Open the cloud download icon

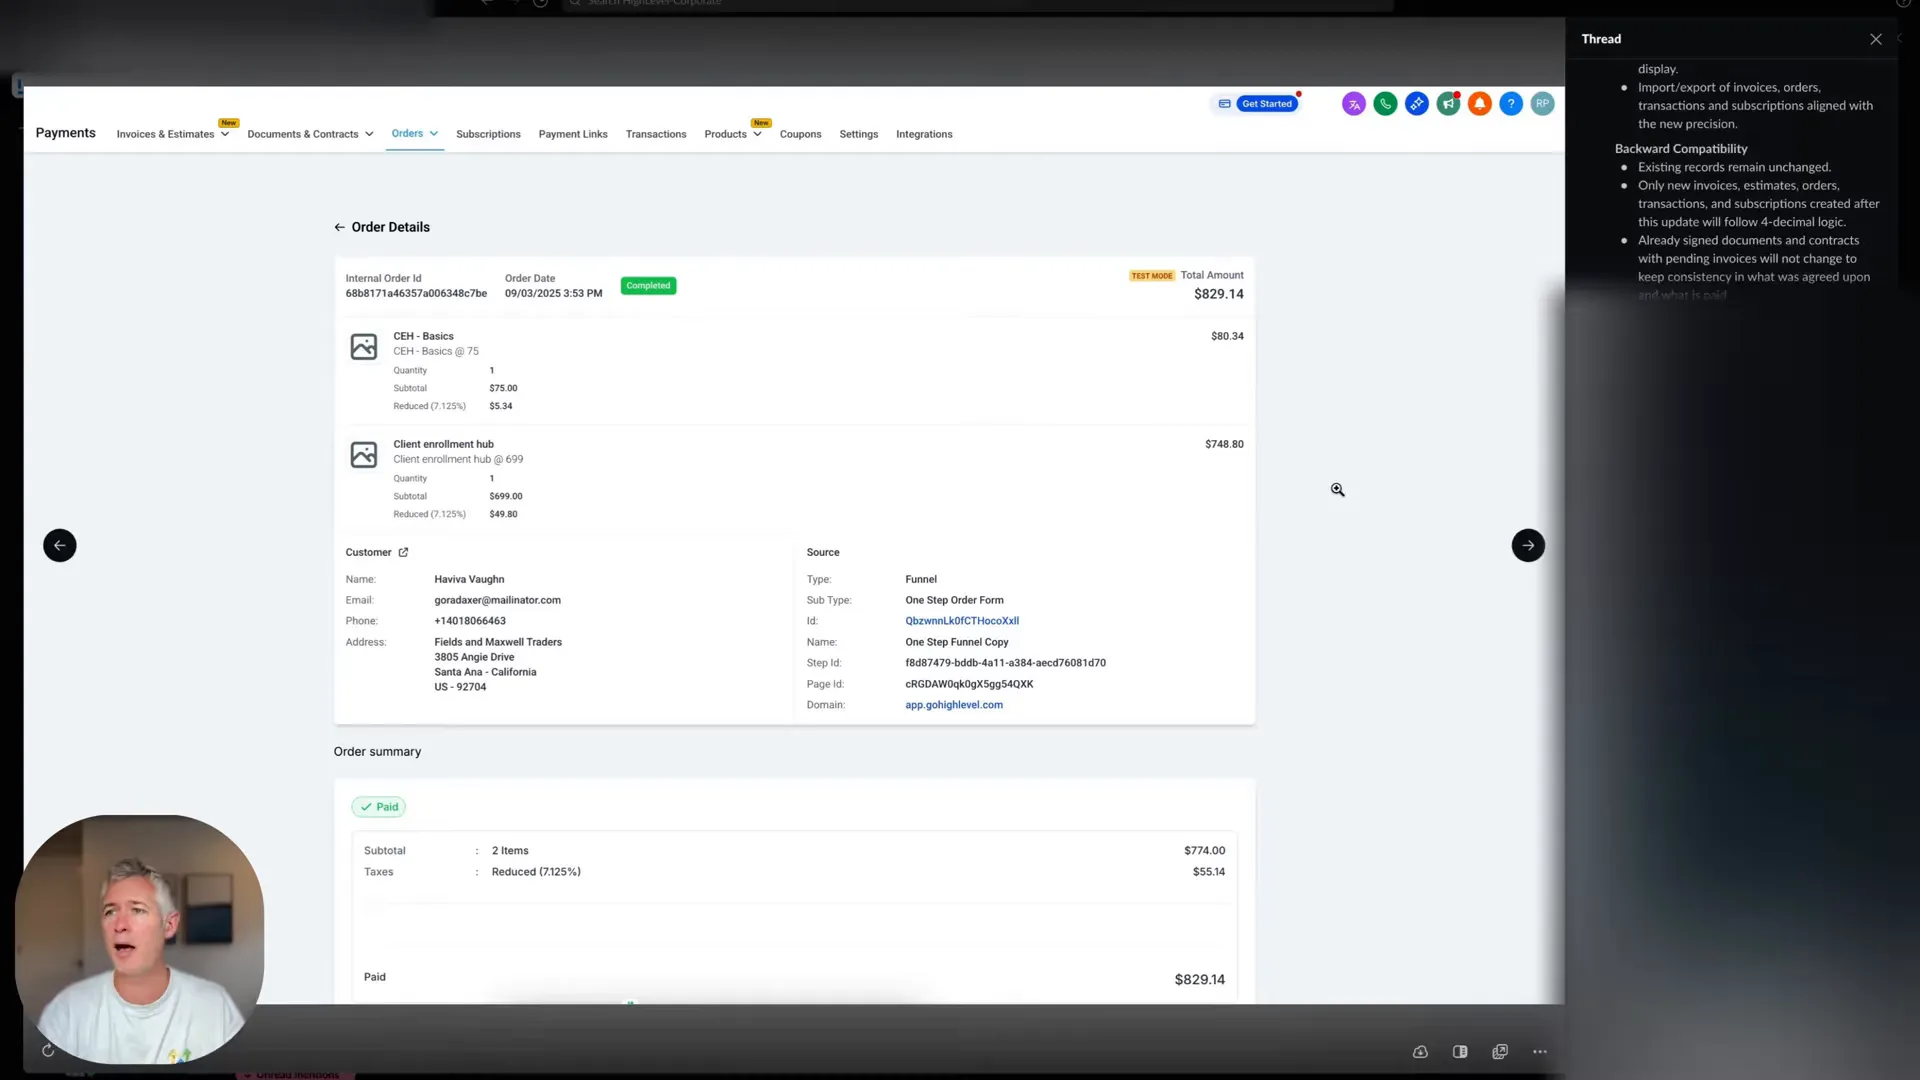click(x=1420, y=1052)
